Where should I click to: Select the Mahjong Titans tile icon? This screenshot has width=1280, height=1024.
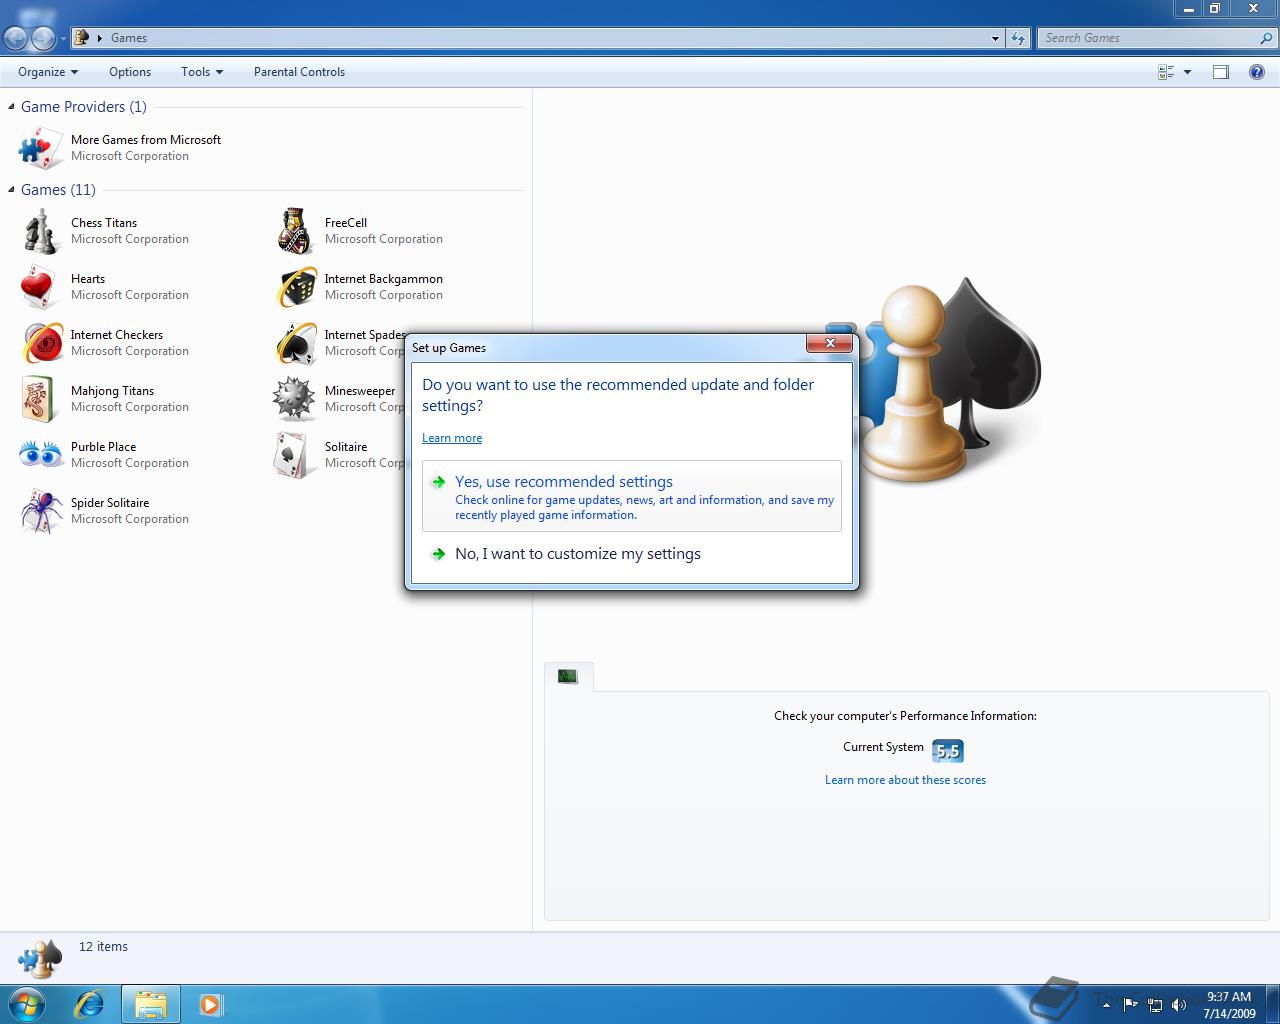pyautogui.click(x=38, y=399)
